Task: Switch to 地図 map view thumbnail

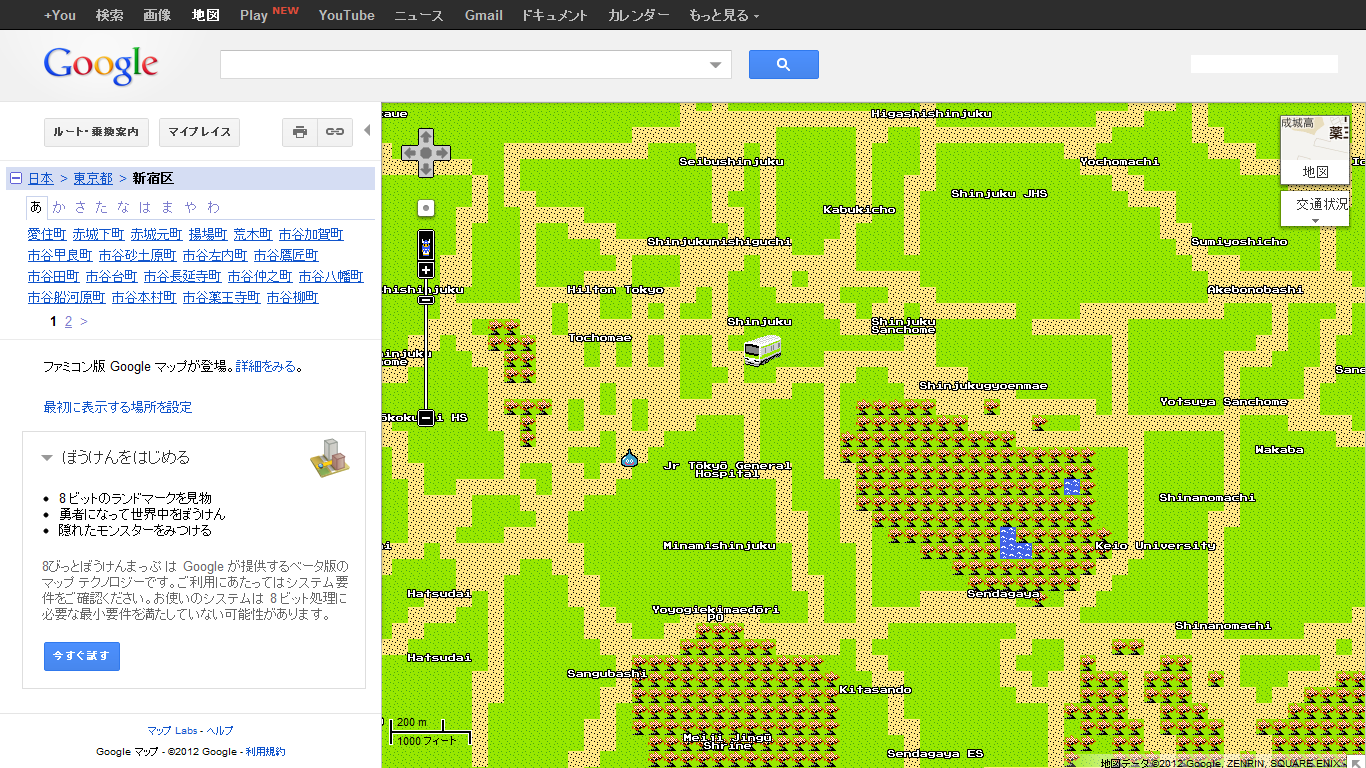Action: [x=1315, y=150]
